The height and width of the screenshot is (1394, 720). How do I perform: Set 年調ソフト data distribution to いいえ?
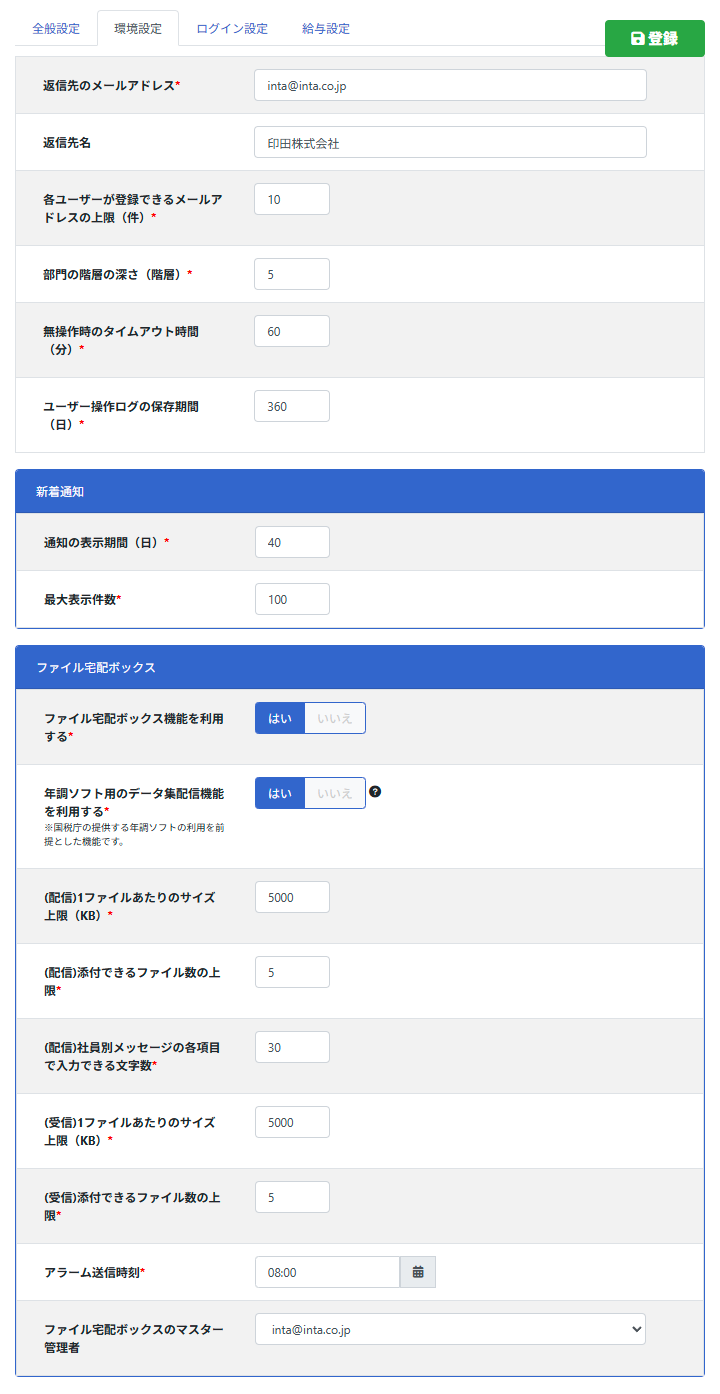(x=335, y=793)
